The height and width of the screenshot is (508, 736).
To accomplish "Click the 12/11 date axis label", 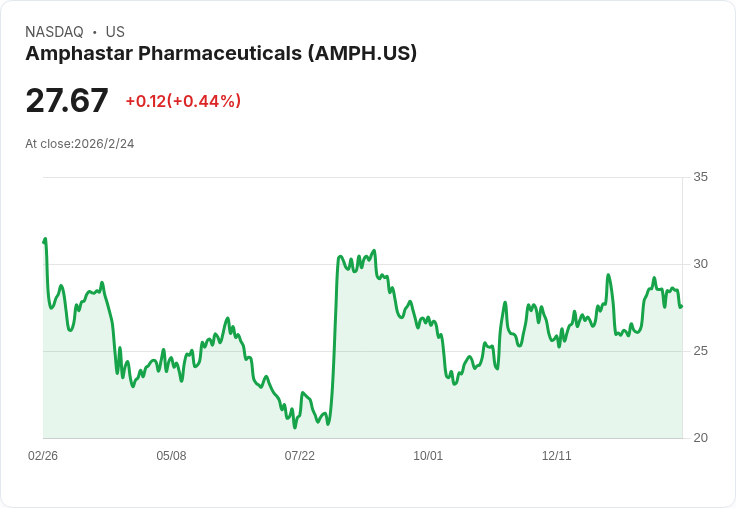I will pyautogui.click(x=557, y=456).
